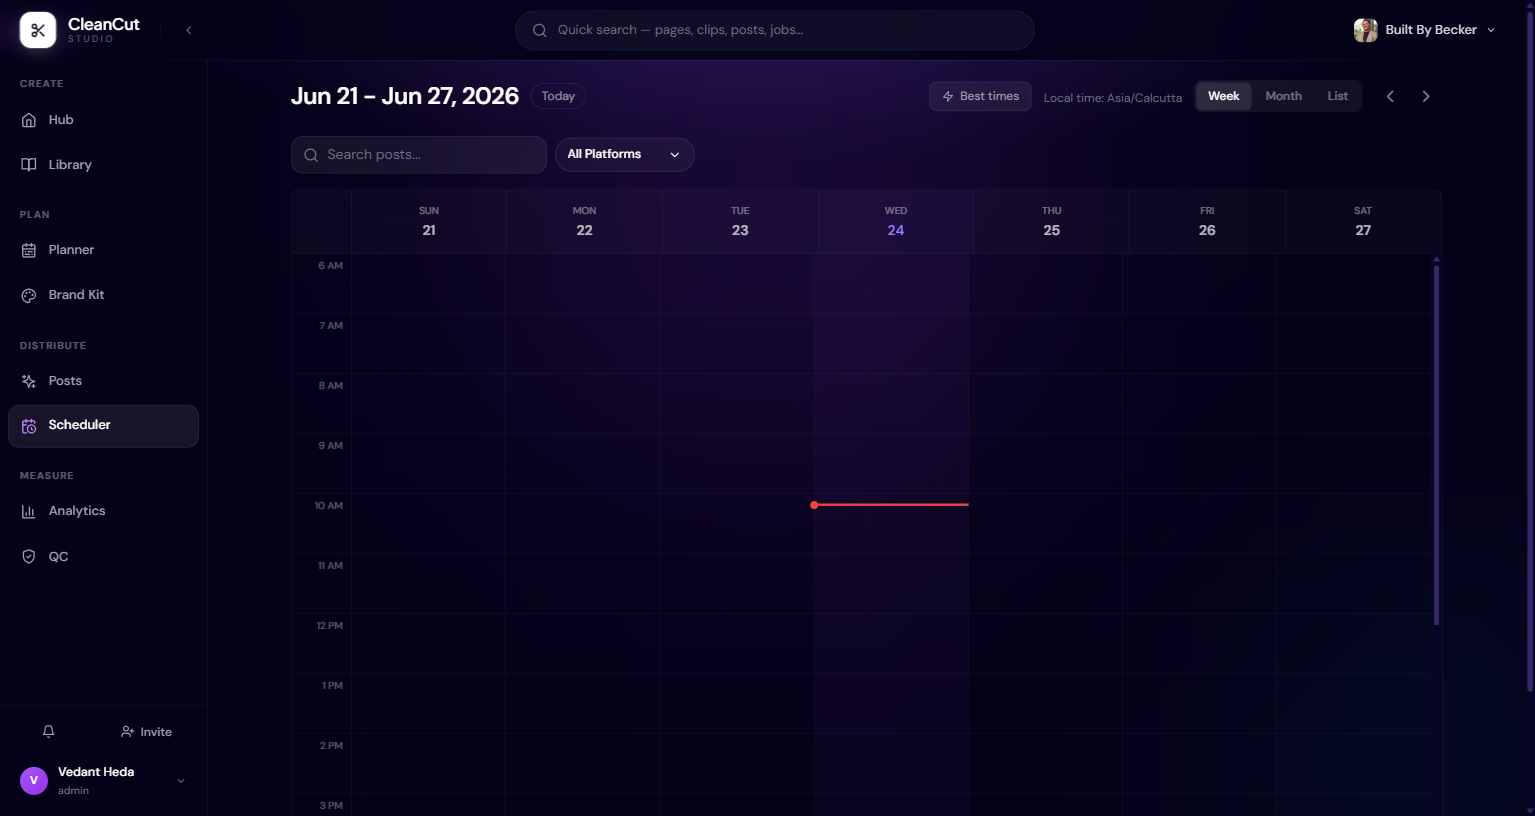
Task: Go to the Planner section
Action: pyautogui.click(x=103, y=250)
